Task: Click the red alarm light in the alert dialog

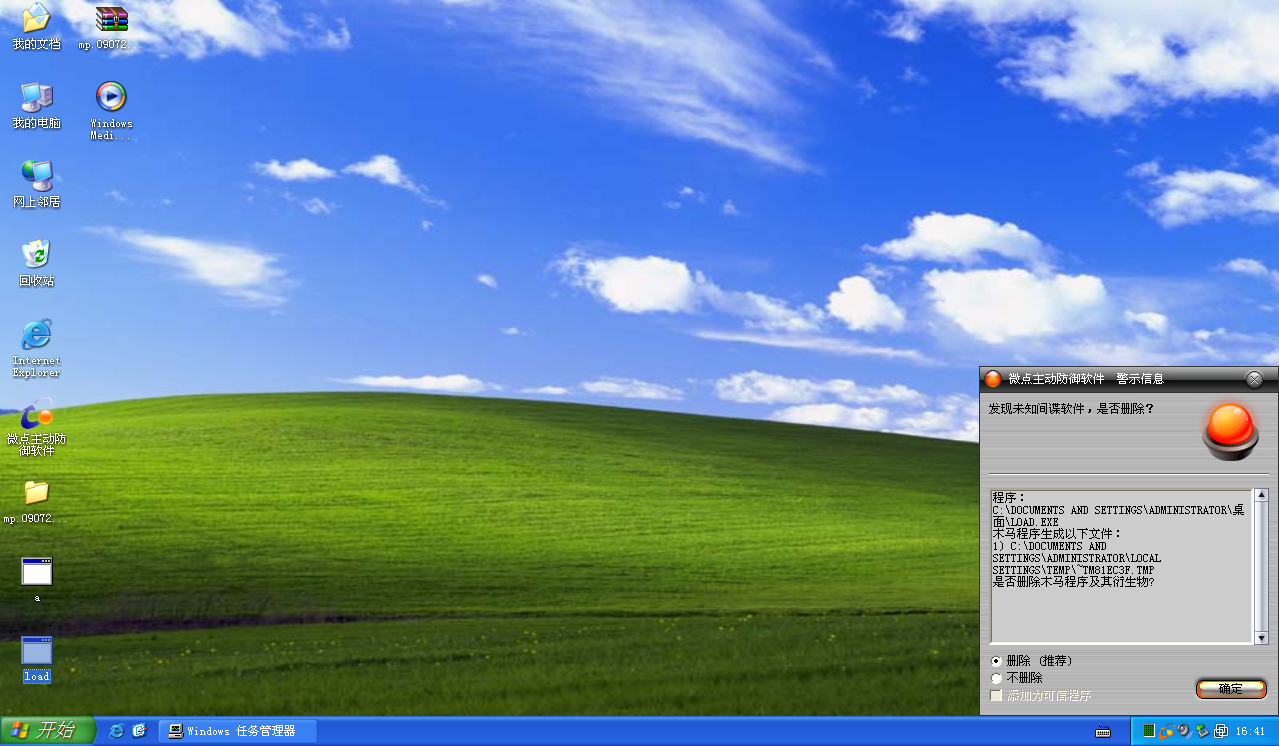Action: pos(1231,431)
